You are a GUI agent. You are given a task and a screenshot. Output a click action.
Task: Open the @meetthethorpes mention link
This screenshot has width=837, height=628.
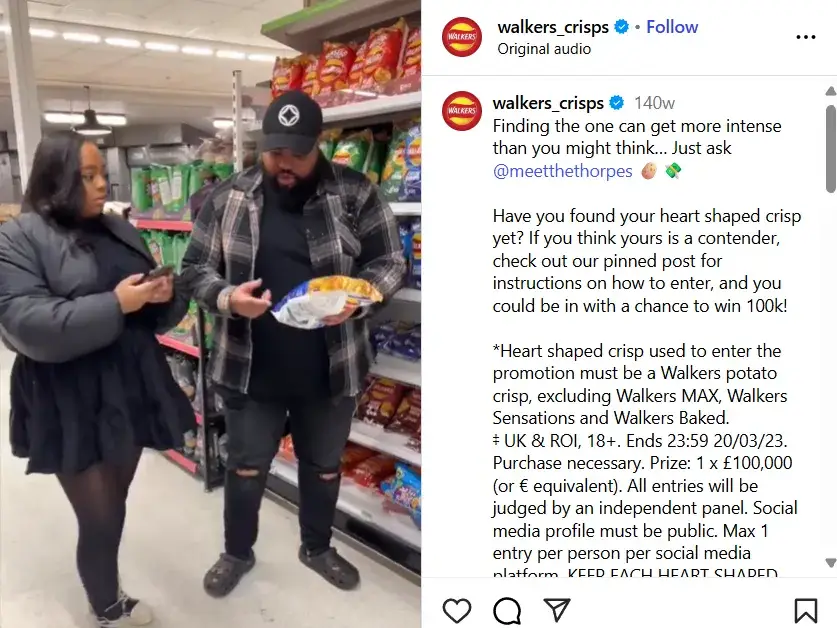pos(563,171)
